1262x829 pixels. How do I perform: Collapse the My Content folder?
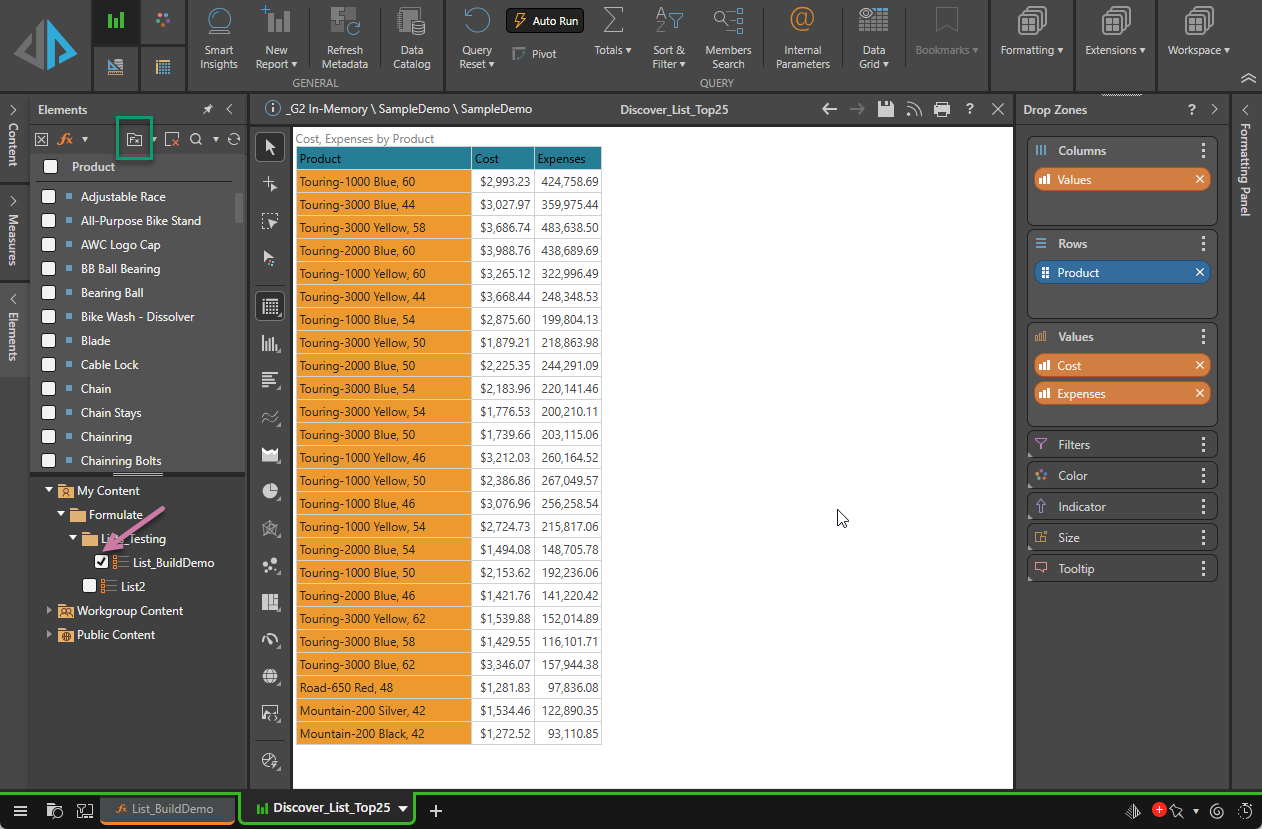(x=49, y=491)
